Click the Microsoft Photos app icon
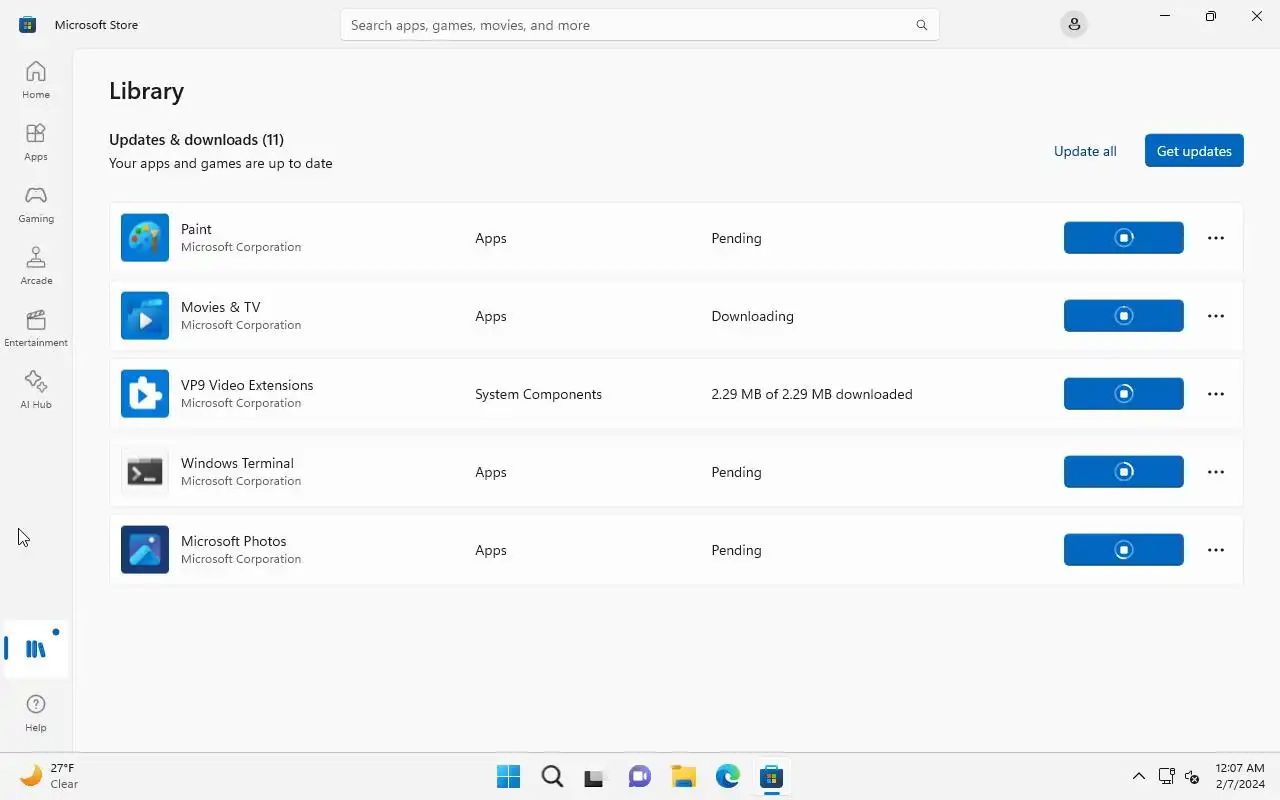 (145, 550)
